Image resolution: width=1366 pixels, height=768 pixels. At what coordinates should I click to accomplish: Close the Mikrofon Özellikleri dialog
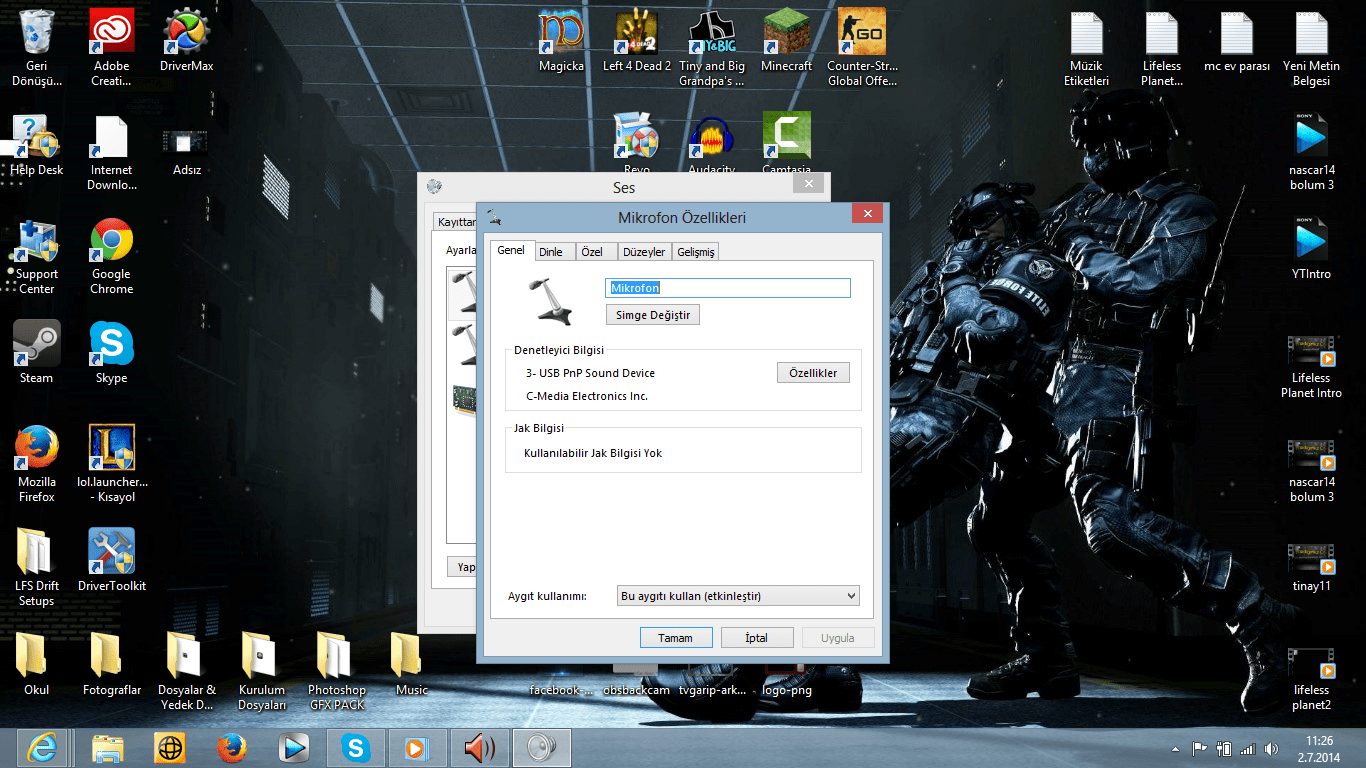click(867, 213)
